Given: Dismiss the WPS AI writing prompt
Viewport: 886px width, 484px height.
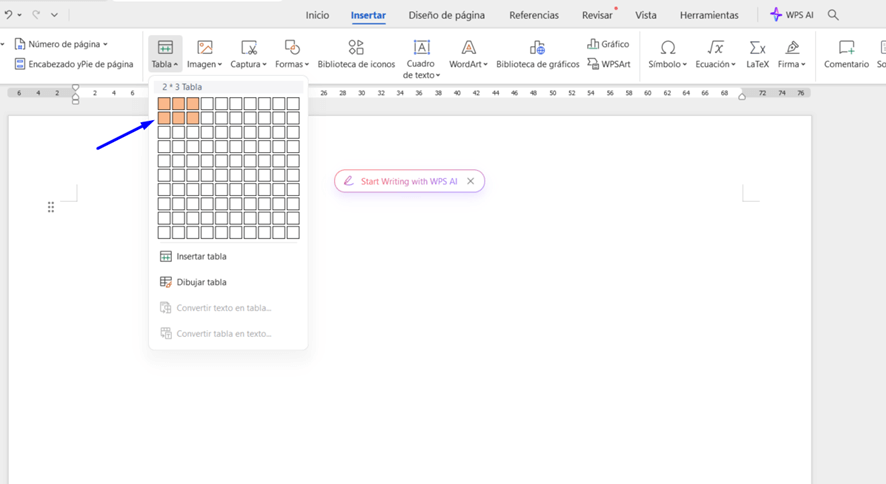Looking at the screenshot, I should click(x=471, y=182).
